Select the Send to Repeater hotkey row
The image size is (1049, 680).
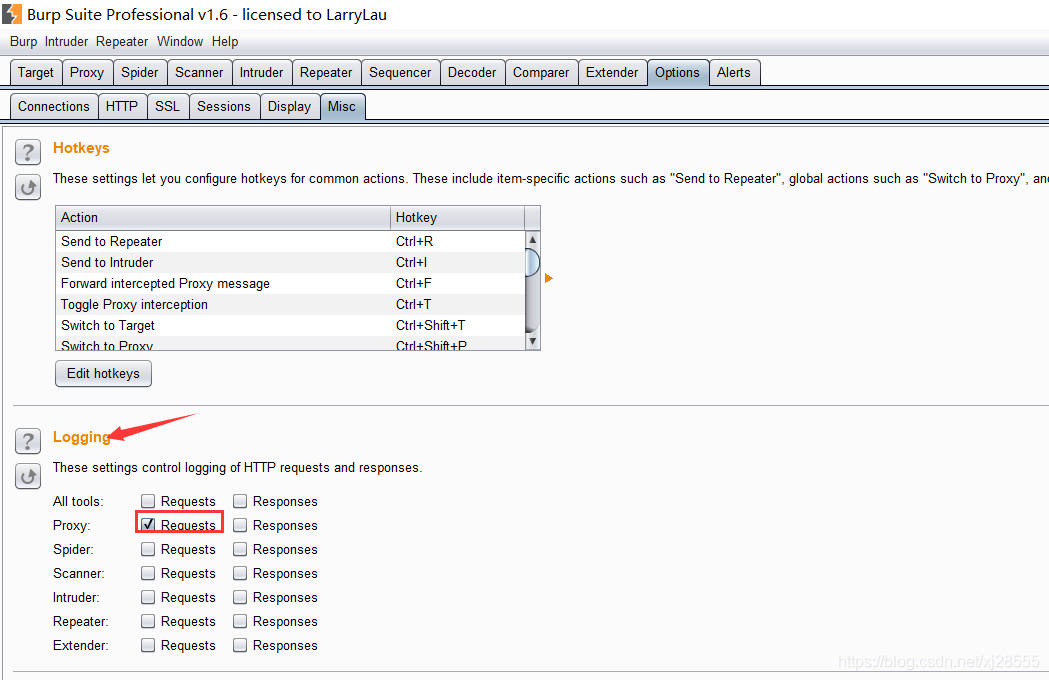(290, 241)
